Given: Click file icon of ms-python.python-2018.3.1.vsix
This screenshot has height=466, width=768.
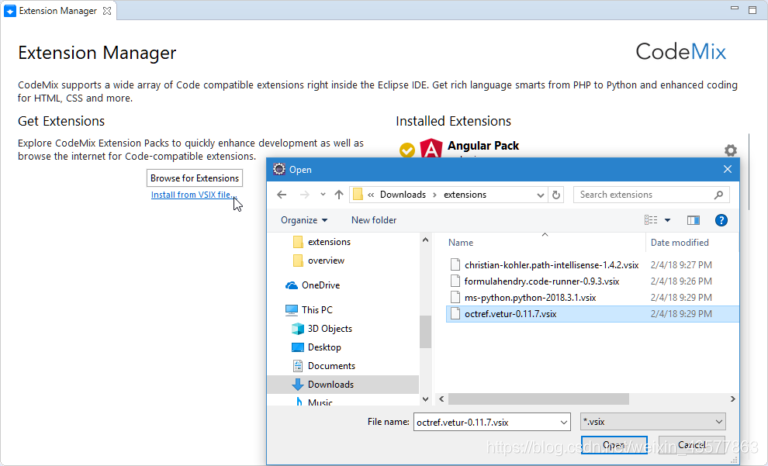Looking at the screenshot, I should 455,297.
